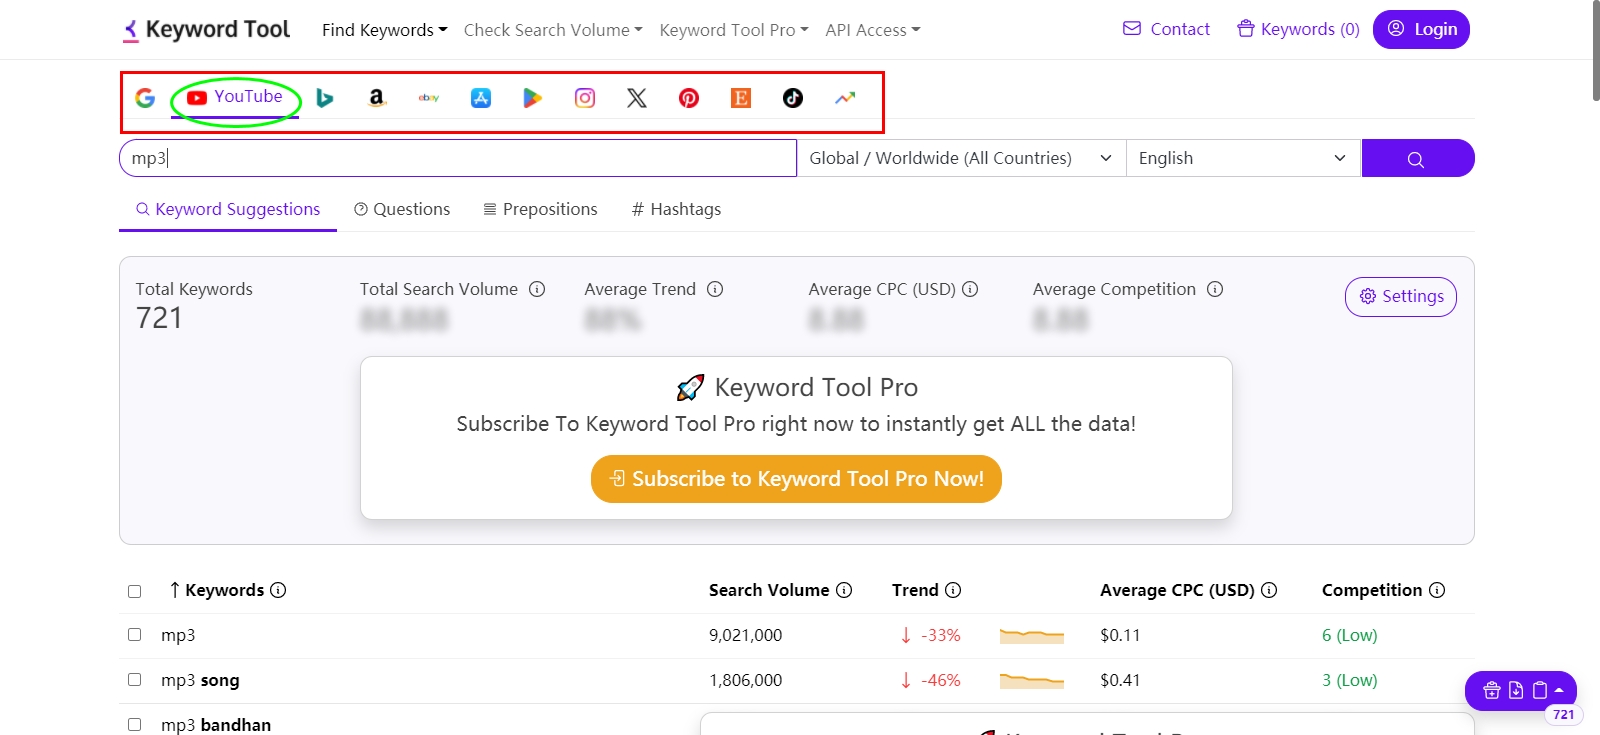Image resolution: width=1600 pixels, height=735 pixels.
Task: Open the Prepositions tab
Action: (x=540, y=209)
